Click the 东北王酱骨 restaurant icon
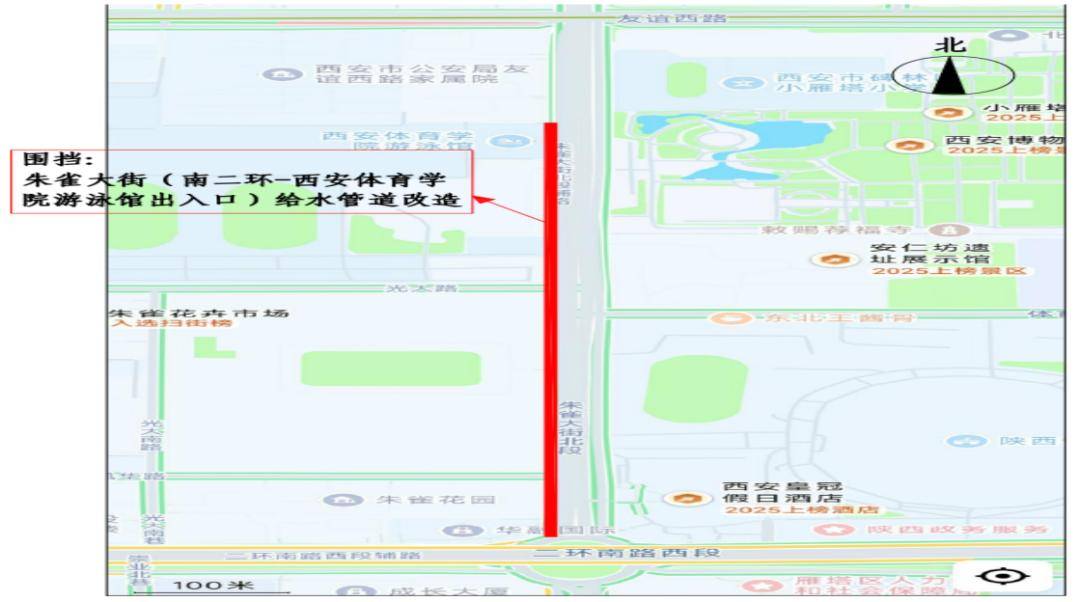Screen dimensions: 1080x602 tap(731, 318)
